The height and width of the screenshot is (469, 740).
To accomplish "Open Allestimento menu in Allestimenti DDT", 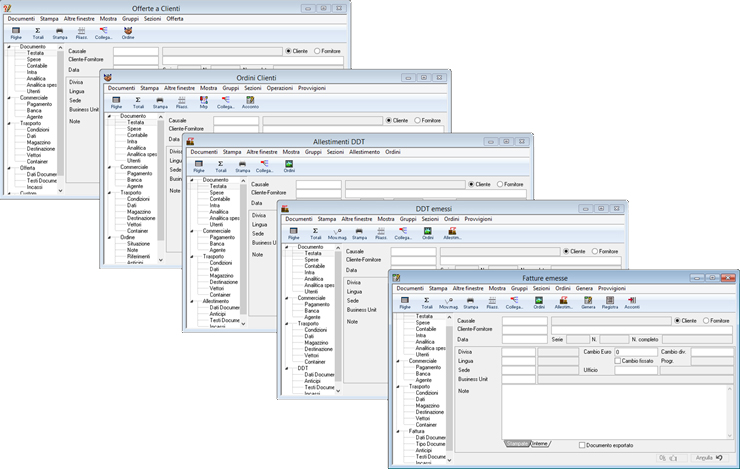I will 364,152.
